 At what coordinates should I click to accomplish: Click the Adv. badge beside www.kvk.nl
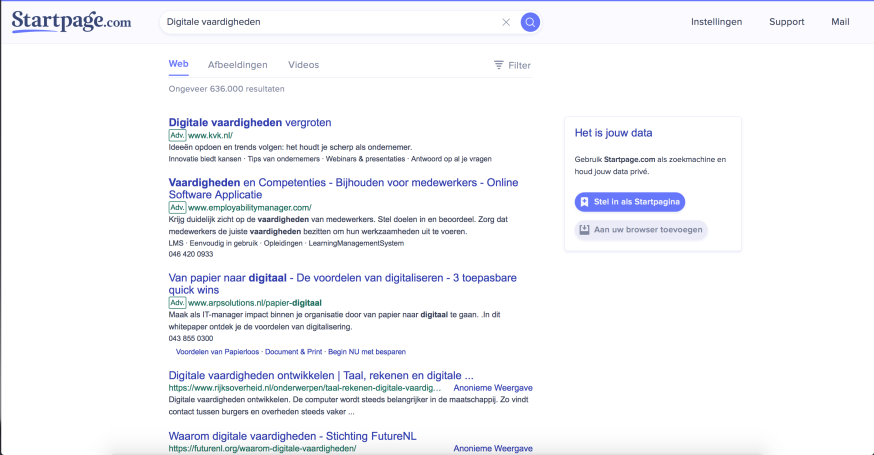(x=177, y=135)
